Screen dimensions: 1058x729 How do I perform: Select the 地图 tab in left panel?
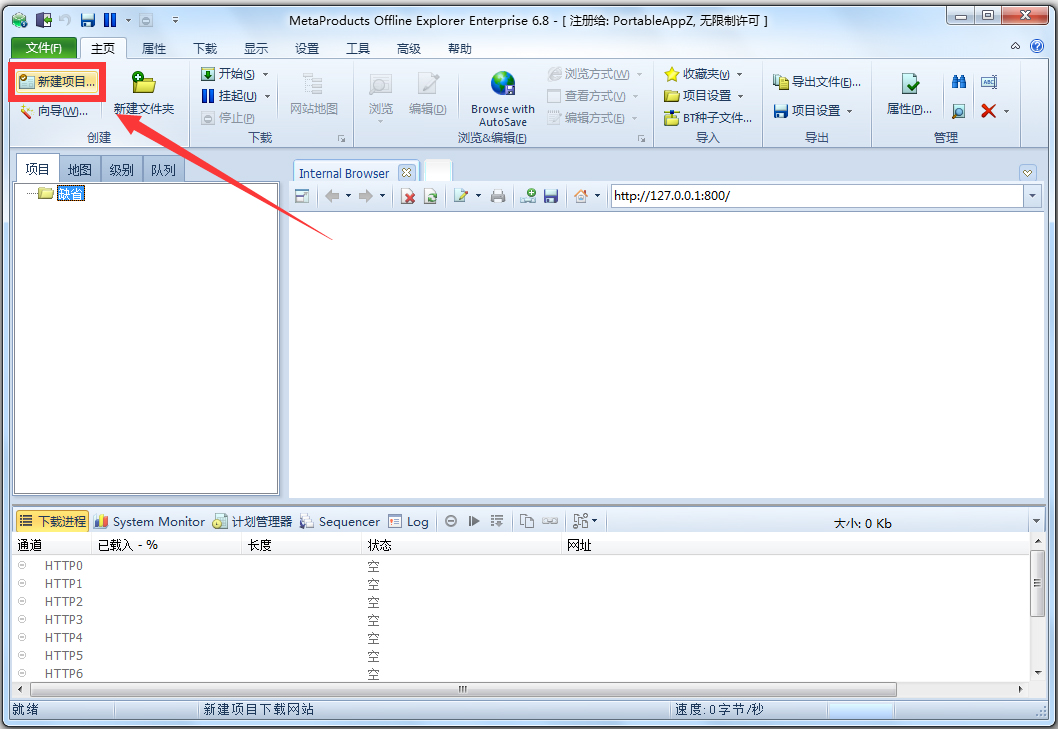[80, 170]
